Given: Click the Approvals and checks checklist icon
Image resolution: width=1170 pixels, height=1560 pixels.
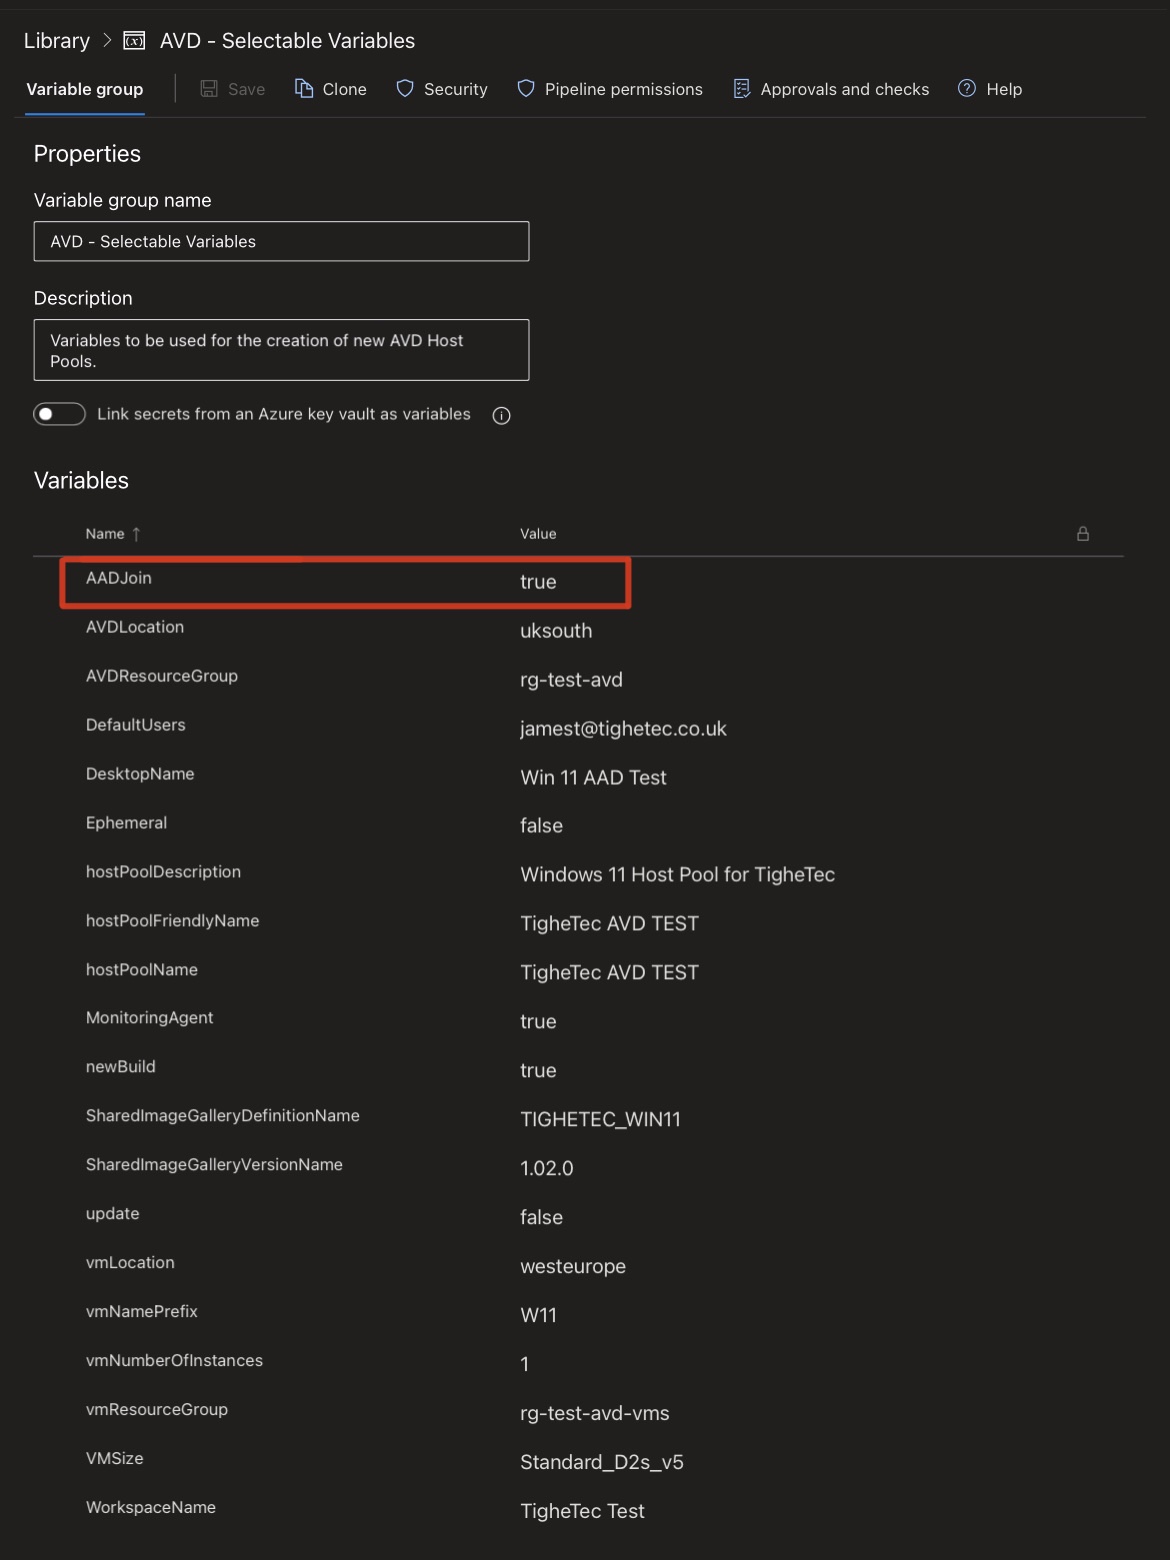Looking at the screenshot, I should [x=741, y=89].
